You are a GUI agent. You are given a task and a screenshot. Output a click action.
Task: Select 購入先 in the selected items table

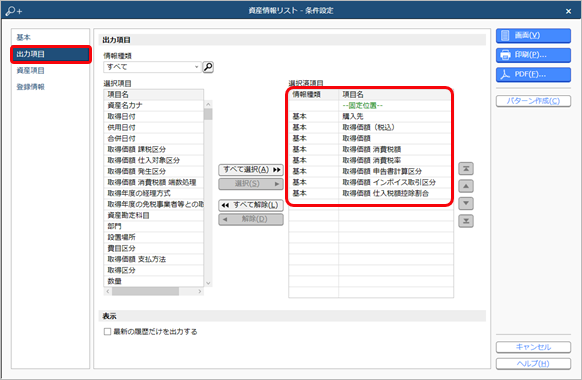[371, 117]
